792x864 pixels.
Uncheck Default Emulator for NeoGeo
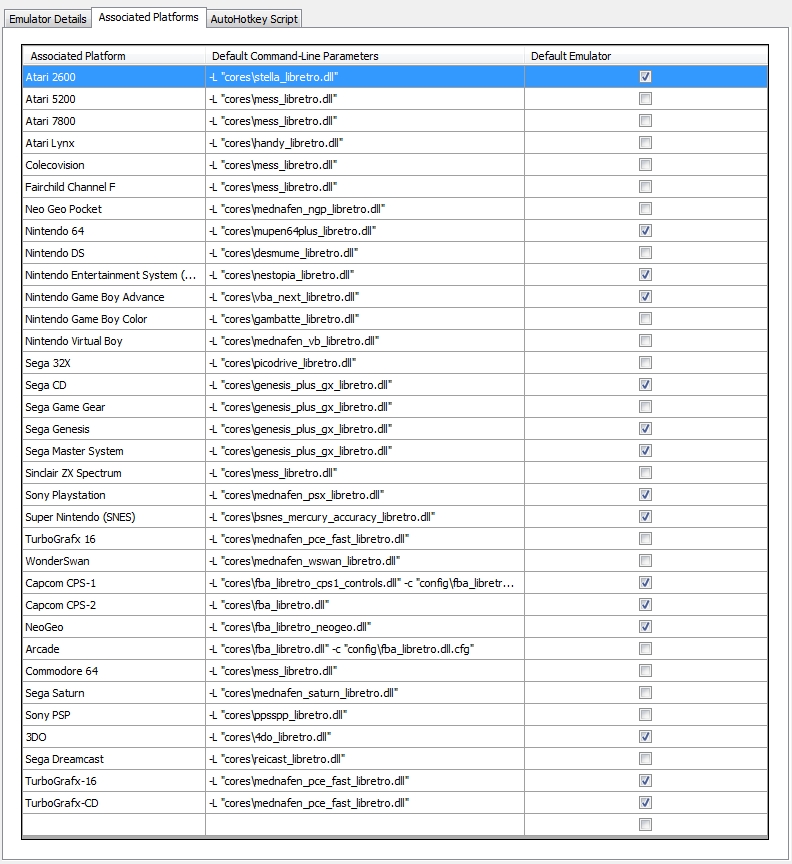click(645, 627)
